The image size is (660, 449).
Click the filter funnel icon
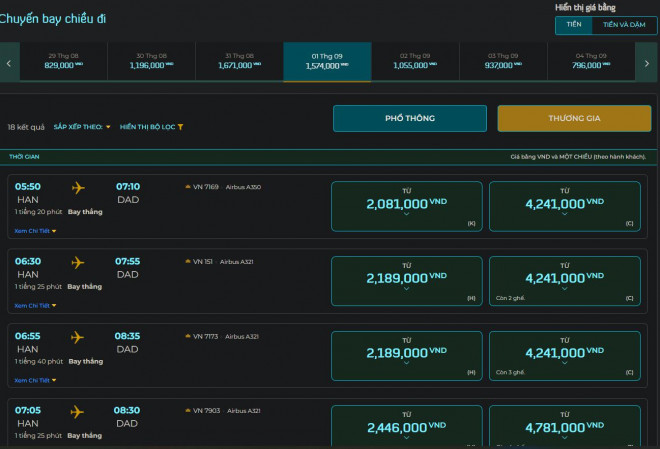pos(180,128)
